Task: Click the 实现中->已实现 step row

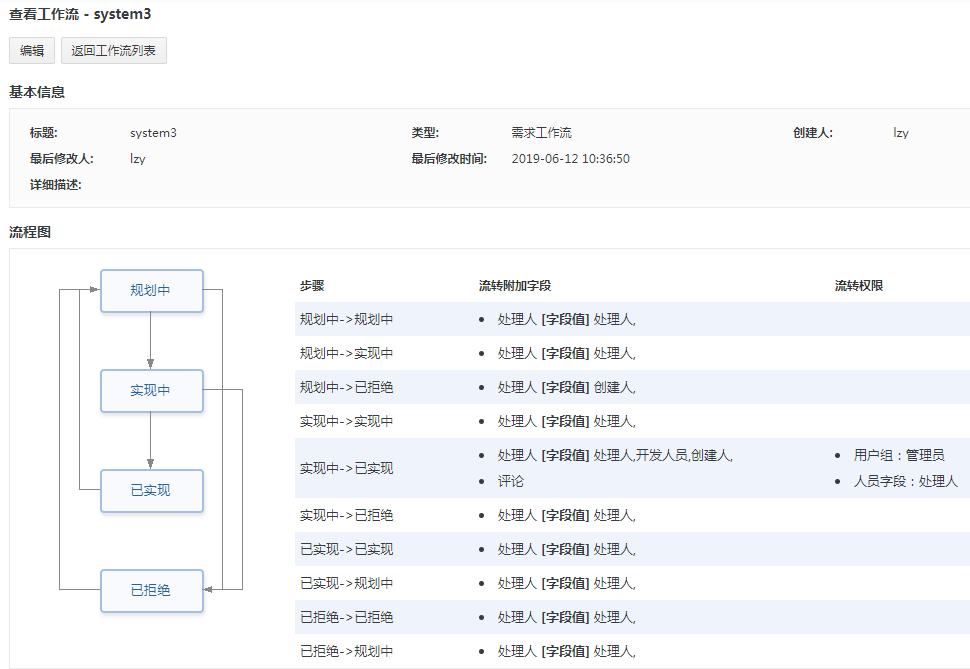Action: pyautogui.click(x=632, y=468)
